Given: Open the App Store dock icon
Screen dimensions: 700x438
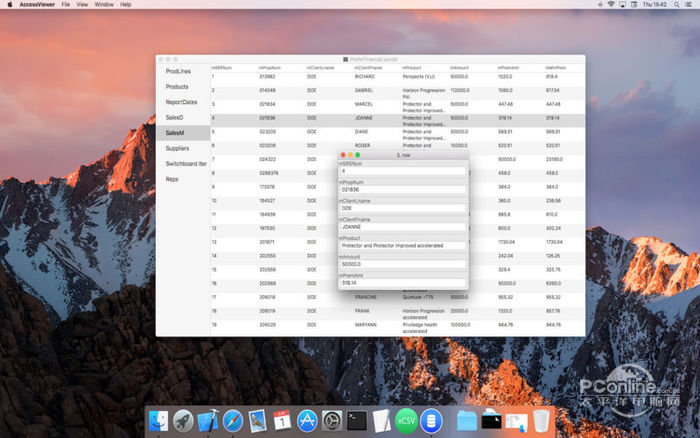Looking at the screenshot, I should pyautogui.click(x=307, y=422).
